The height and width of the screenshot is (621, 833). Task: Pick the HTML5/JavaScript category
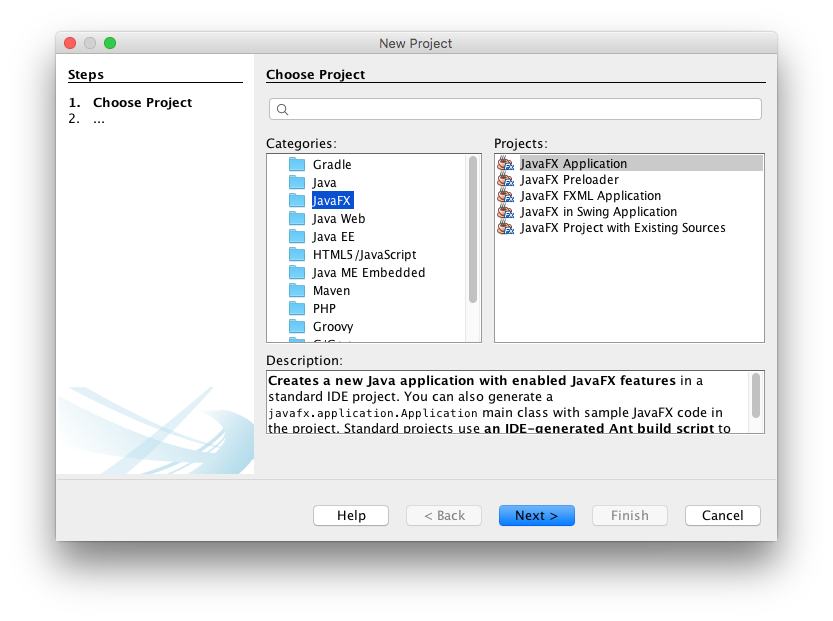pos(364,255)
